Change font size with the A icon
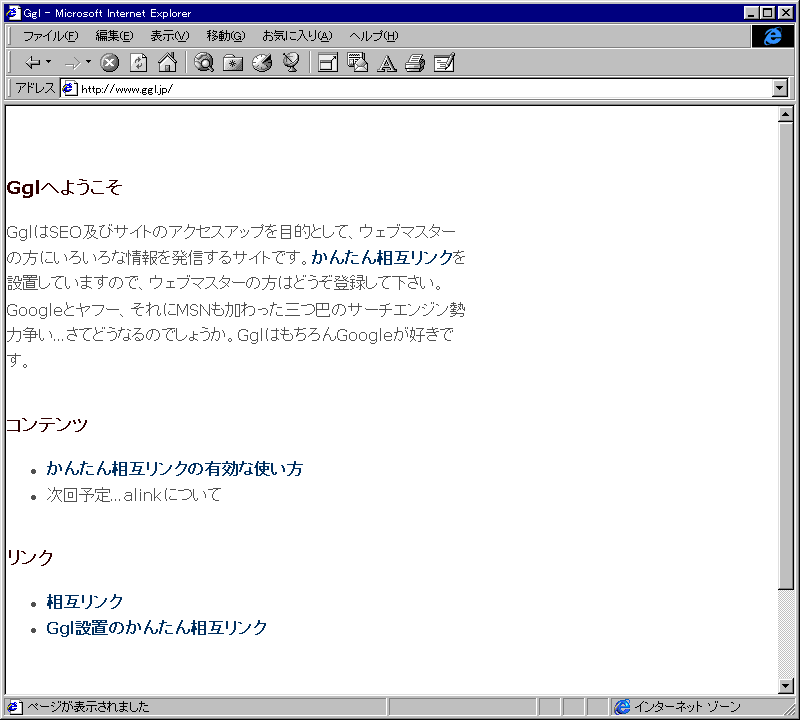 point(387,63)
